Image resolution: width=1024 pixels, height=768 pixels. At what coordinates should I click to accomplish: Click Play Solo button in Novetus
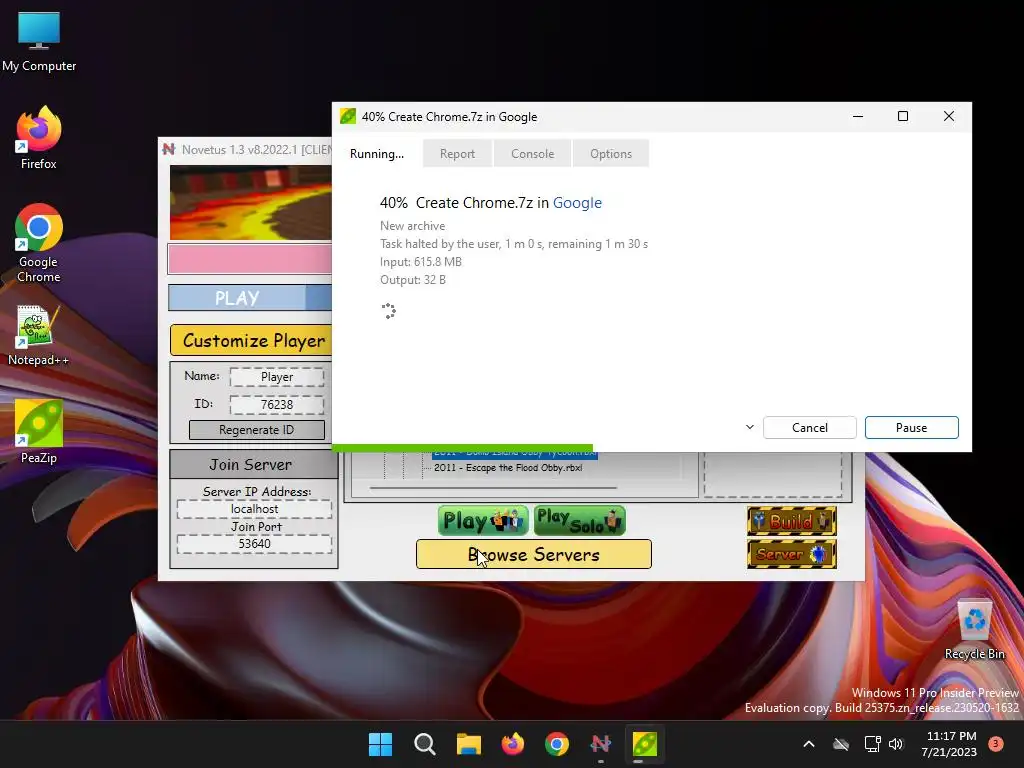tap(580, 520)
